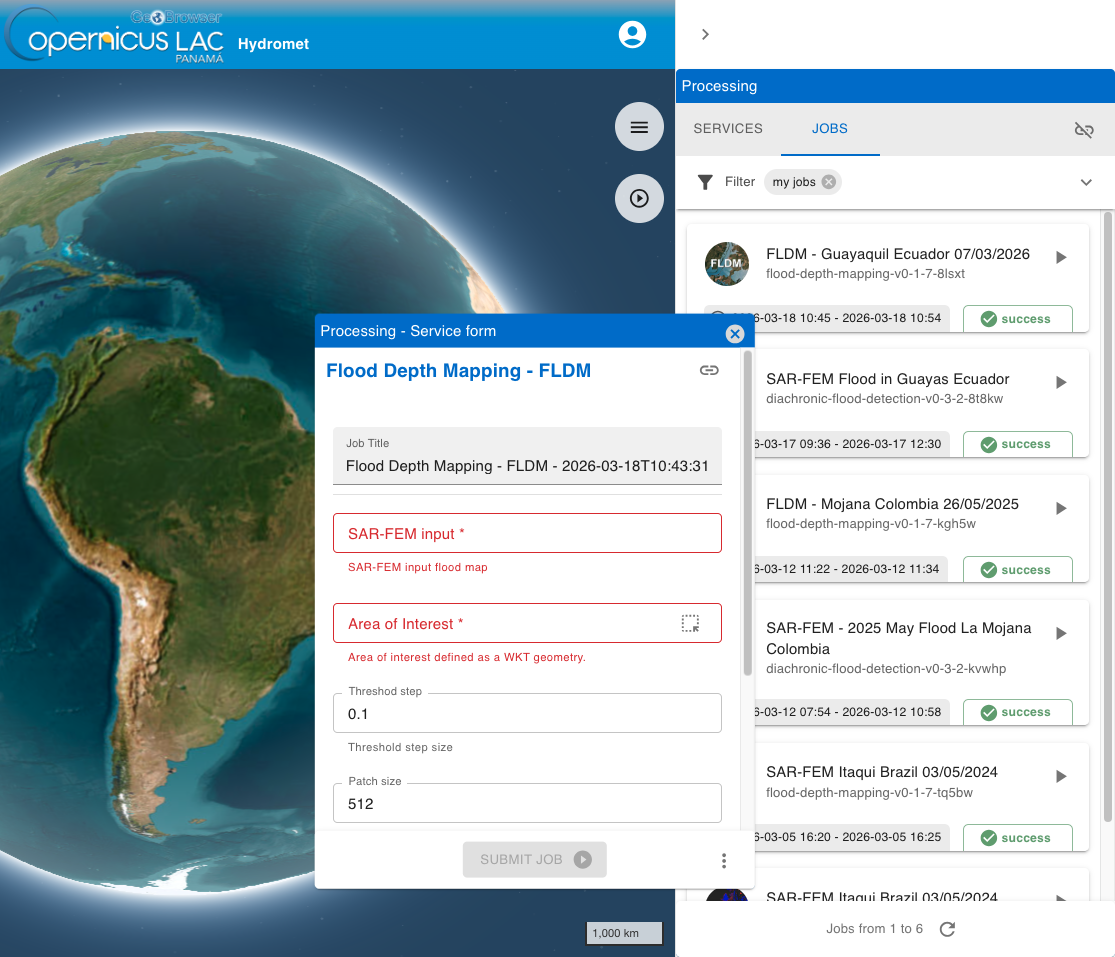Viewport: 1115px width, 957px height.
Task: Draw area of interest with selection icon
Action: click(x=690, y=624)
